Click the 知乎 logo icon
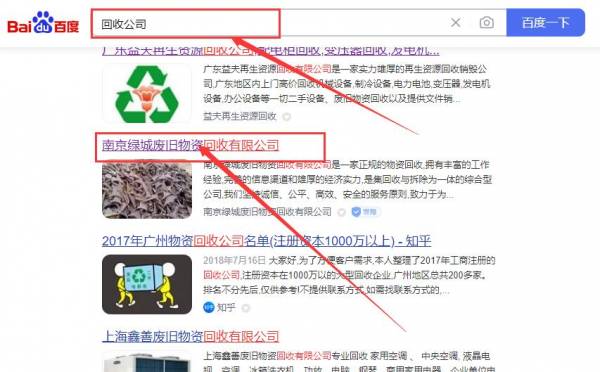Image resolution: width=600 pixels, height=372 pixels. pyautogui.click(x=209, y=307)
